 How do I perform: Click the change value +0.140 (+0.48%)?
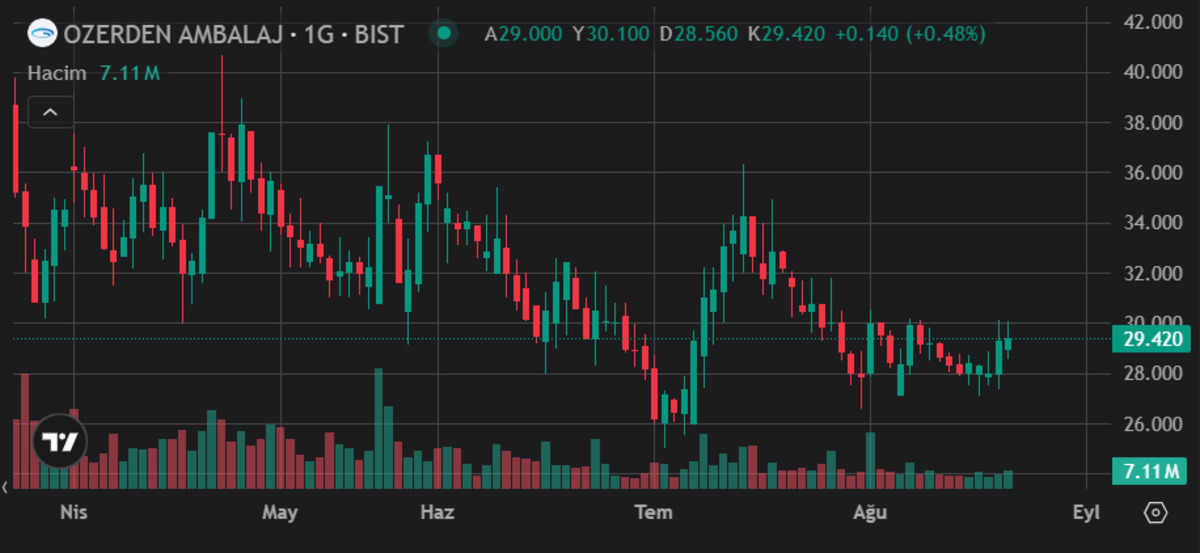coord(910,34)
